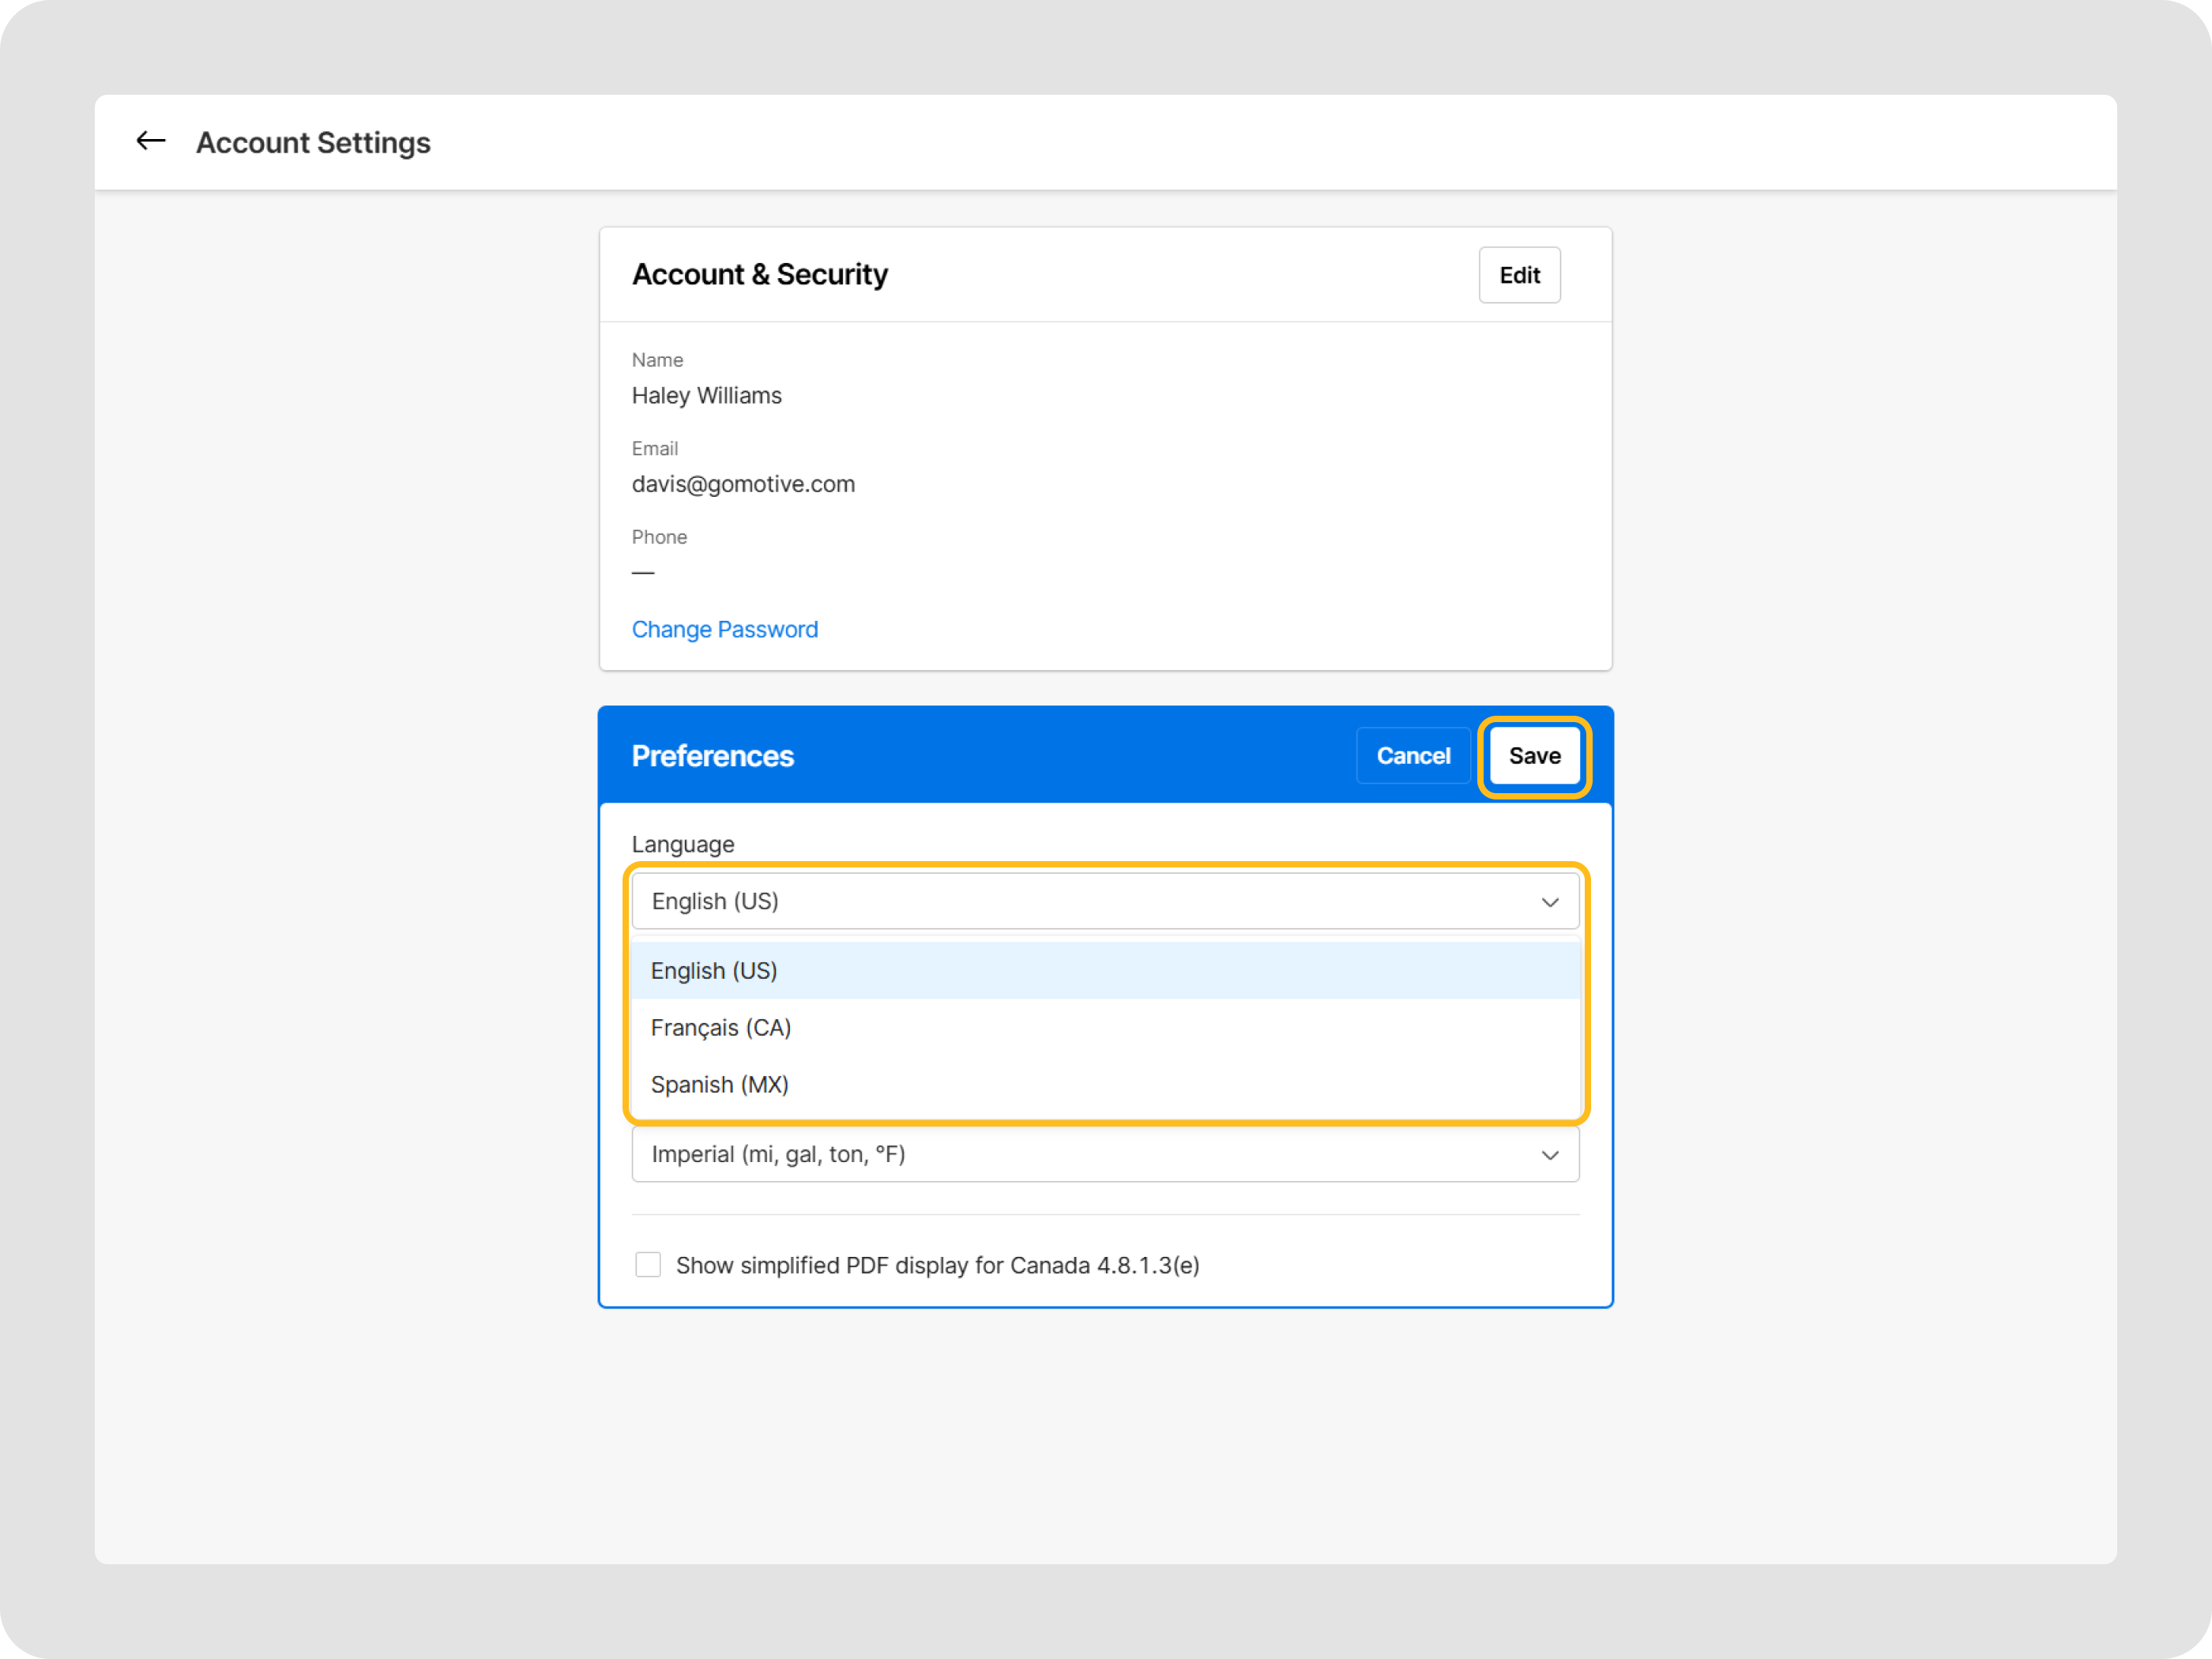Click the Show simplified PDF display label
Screen dimensions: 2212x1659
coord(937,1266)
